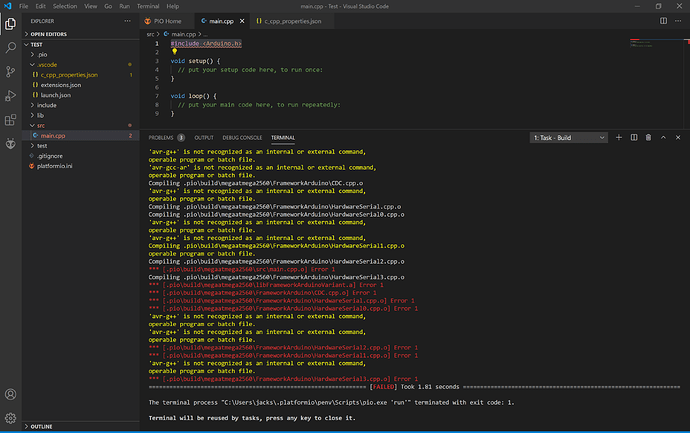This screenshot has width=690, height=433.
Task: Collapse the .vscode folder
Action: click(81, 65)
